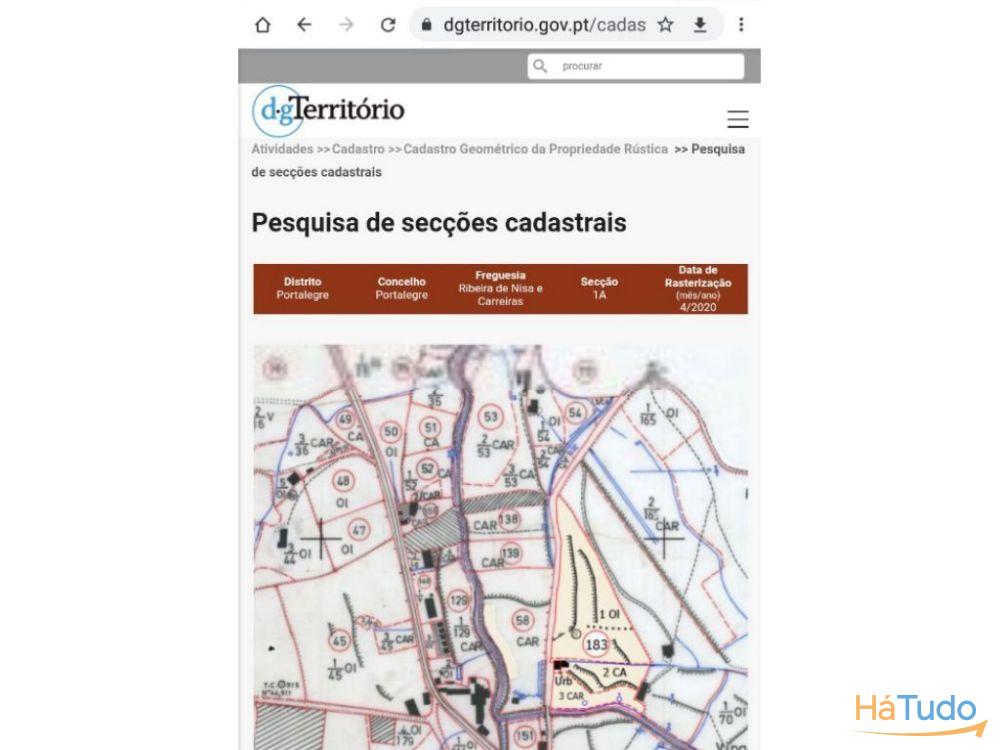Click the magnifier icon in search box
Viewport: 1000px width, 750px height.
pos(541,66)
